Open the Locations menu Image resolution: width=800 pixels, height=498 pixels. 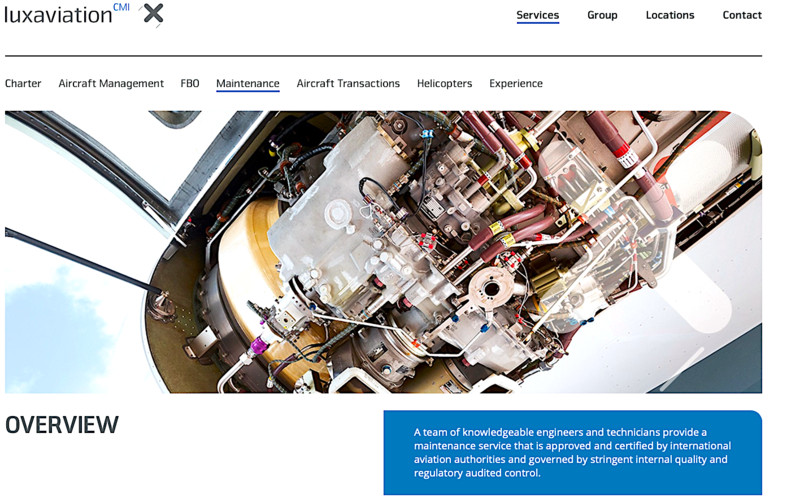(x=670, y=15)
